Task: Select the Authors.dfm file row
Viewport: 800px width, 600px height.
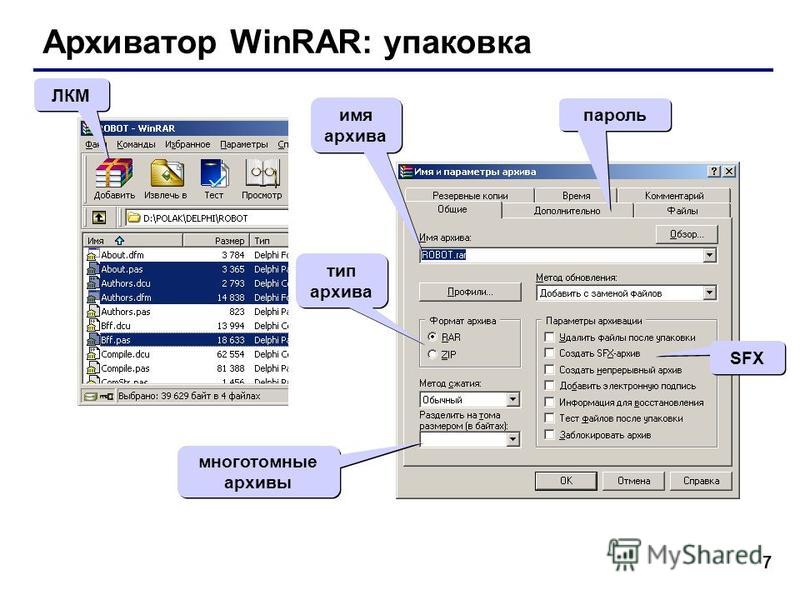Action: point(187,297)
